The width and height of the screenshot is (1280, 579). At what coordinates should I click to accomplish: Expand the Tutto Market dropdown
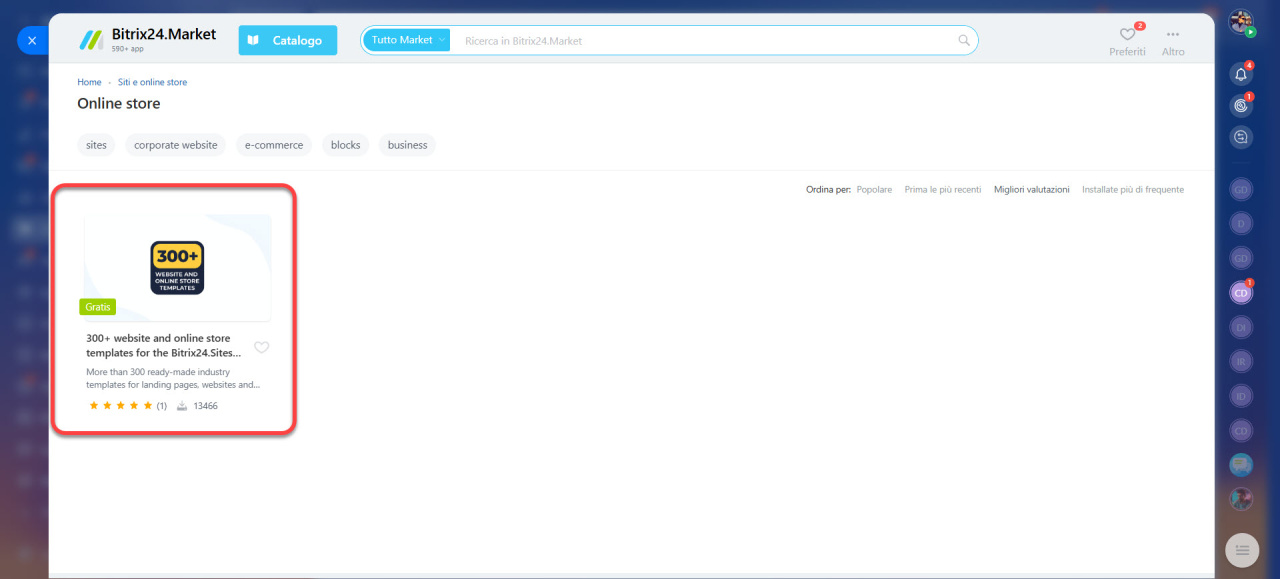pos(407,40)
